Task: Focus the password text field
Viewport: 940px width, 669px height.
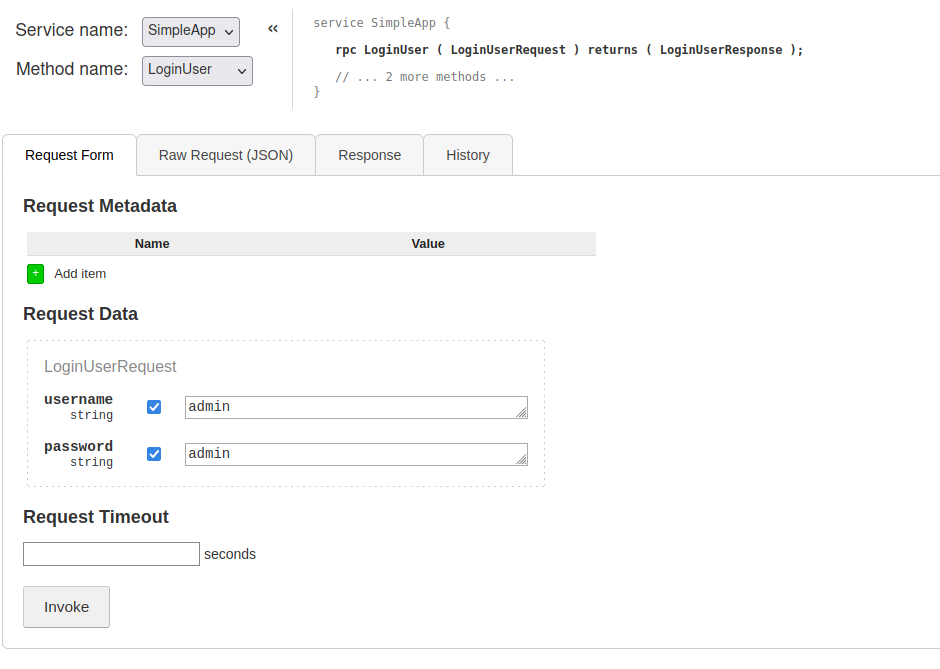Action: point(350,454)
